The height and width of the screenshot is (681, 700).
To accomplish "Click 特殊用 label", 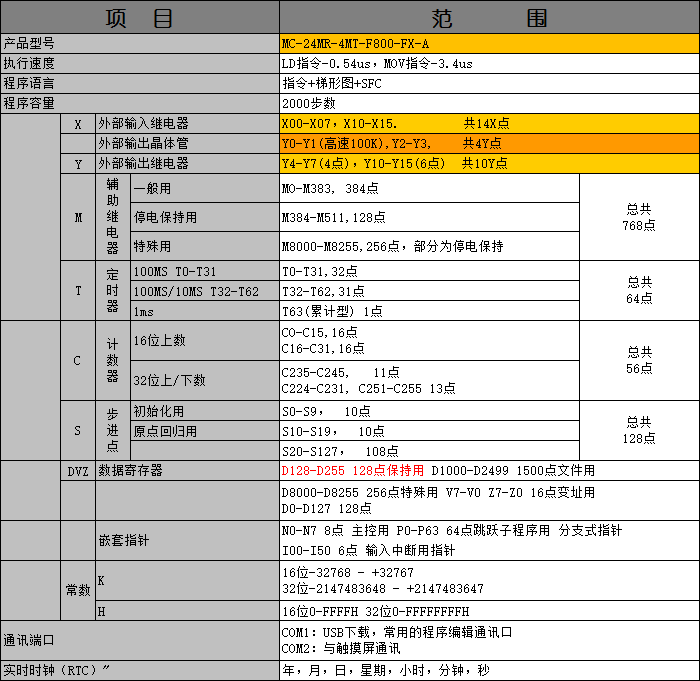I will click(205, 246).
